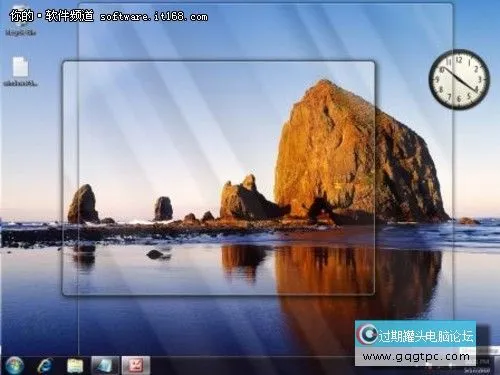500x375 pixels.
Task: Open Windows Explorer folder taskbar icon
Action: pos(75,366)
